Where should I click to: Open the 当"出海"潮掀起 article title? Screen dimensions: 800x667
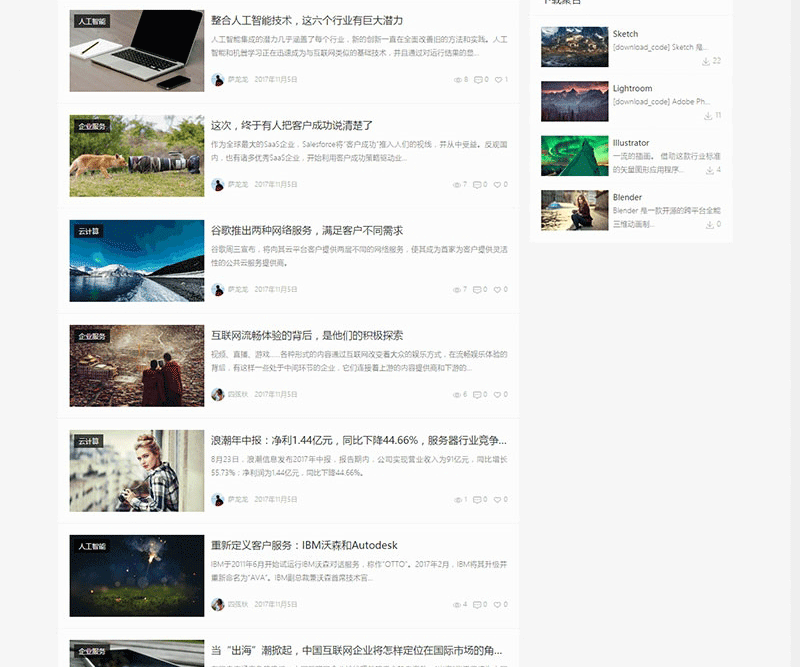point(357,651)
